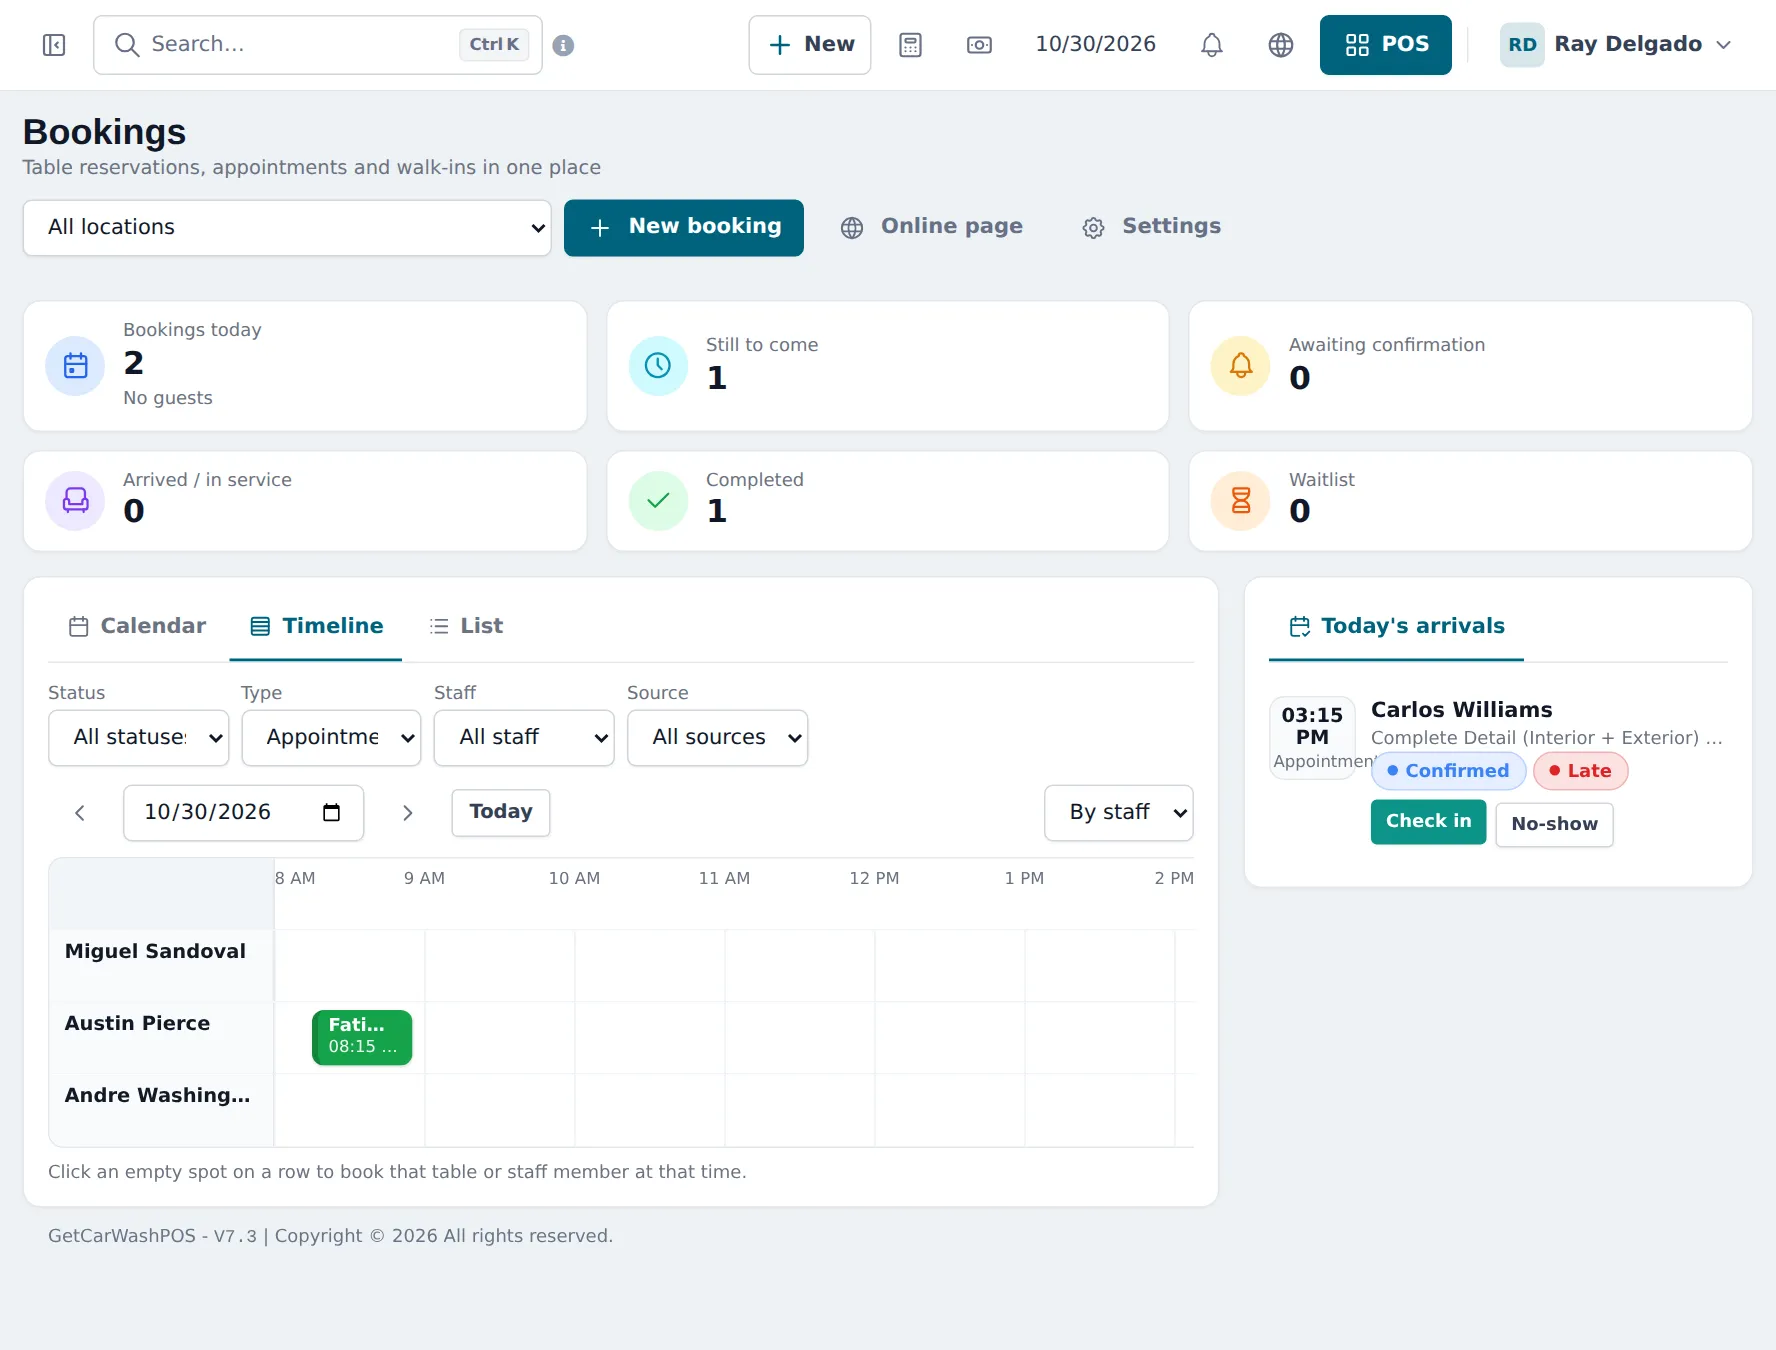Open notifications bell in header
The height and width of the screenshot is (1350, 1776).
[x=1211, y=45]
